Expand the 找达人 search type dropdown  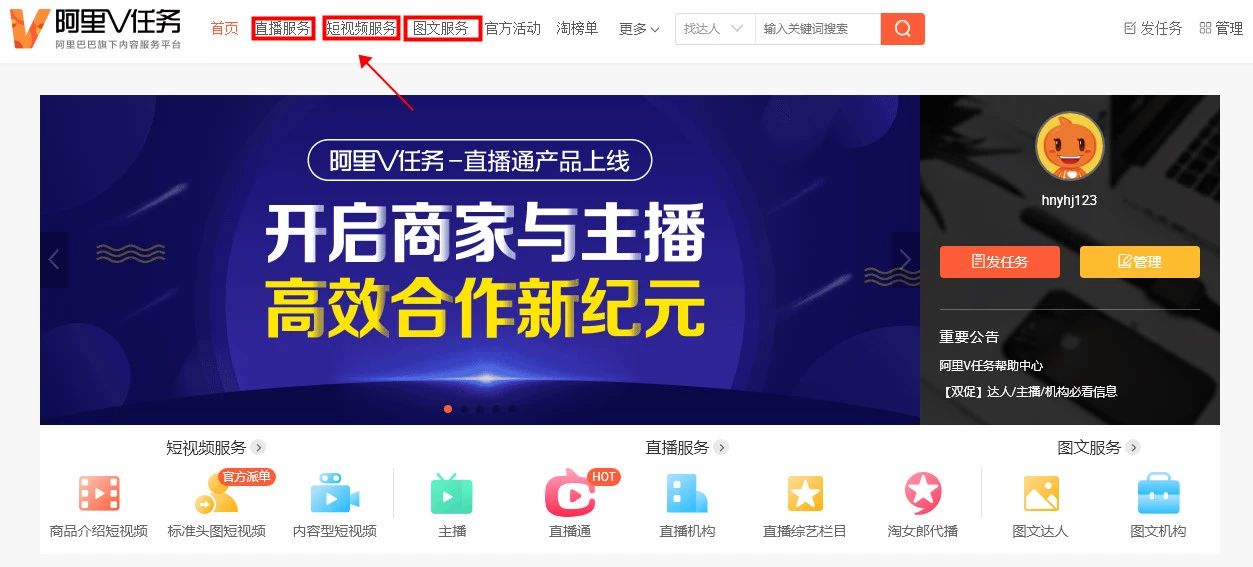tap(715, 29)
